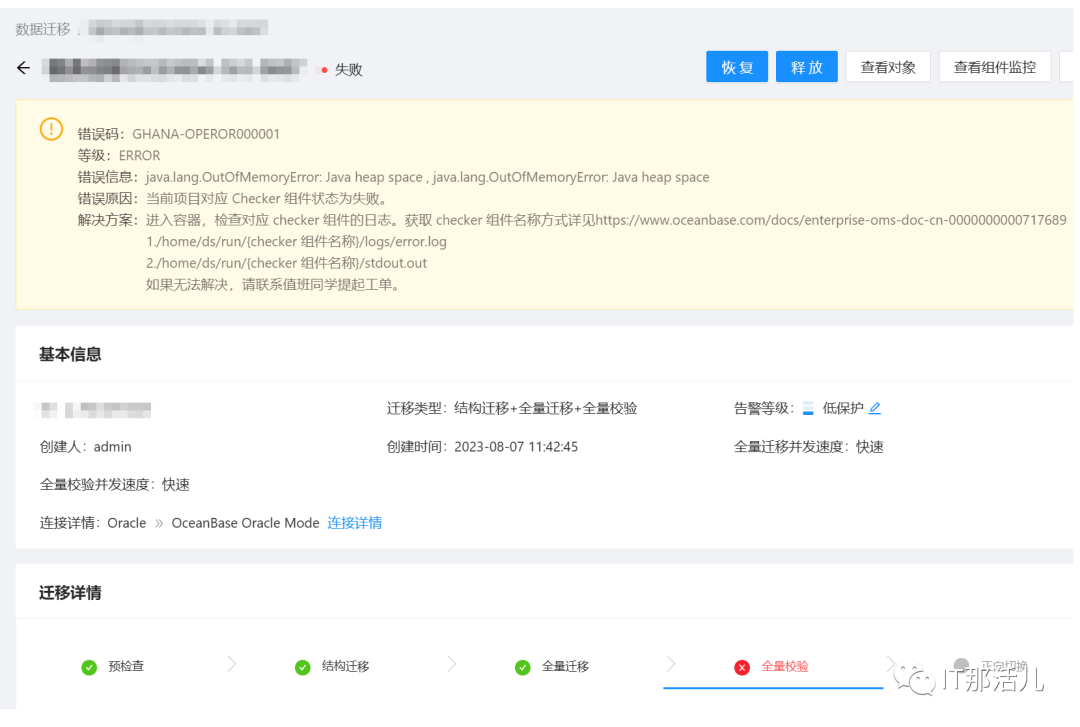Open the 连接详情 blue link
1080x727 pixels.
[354, 523]
